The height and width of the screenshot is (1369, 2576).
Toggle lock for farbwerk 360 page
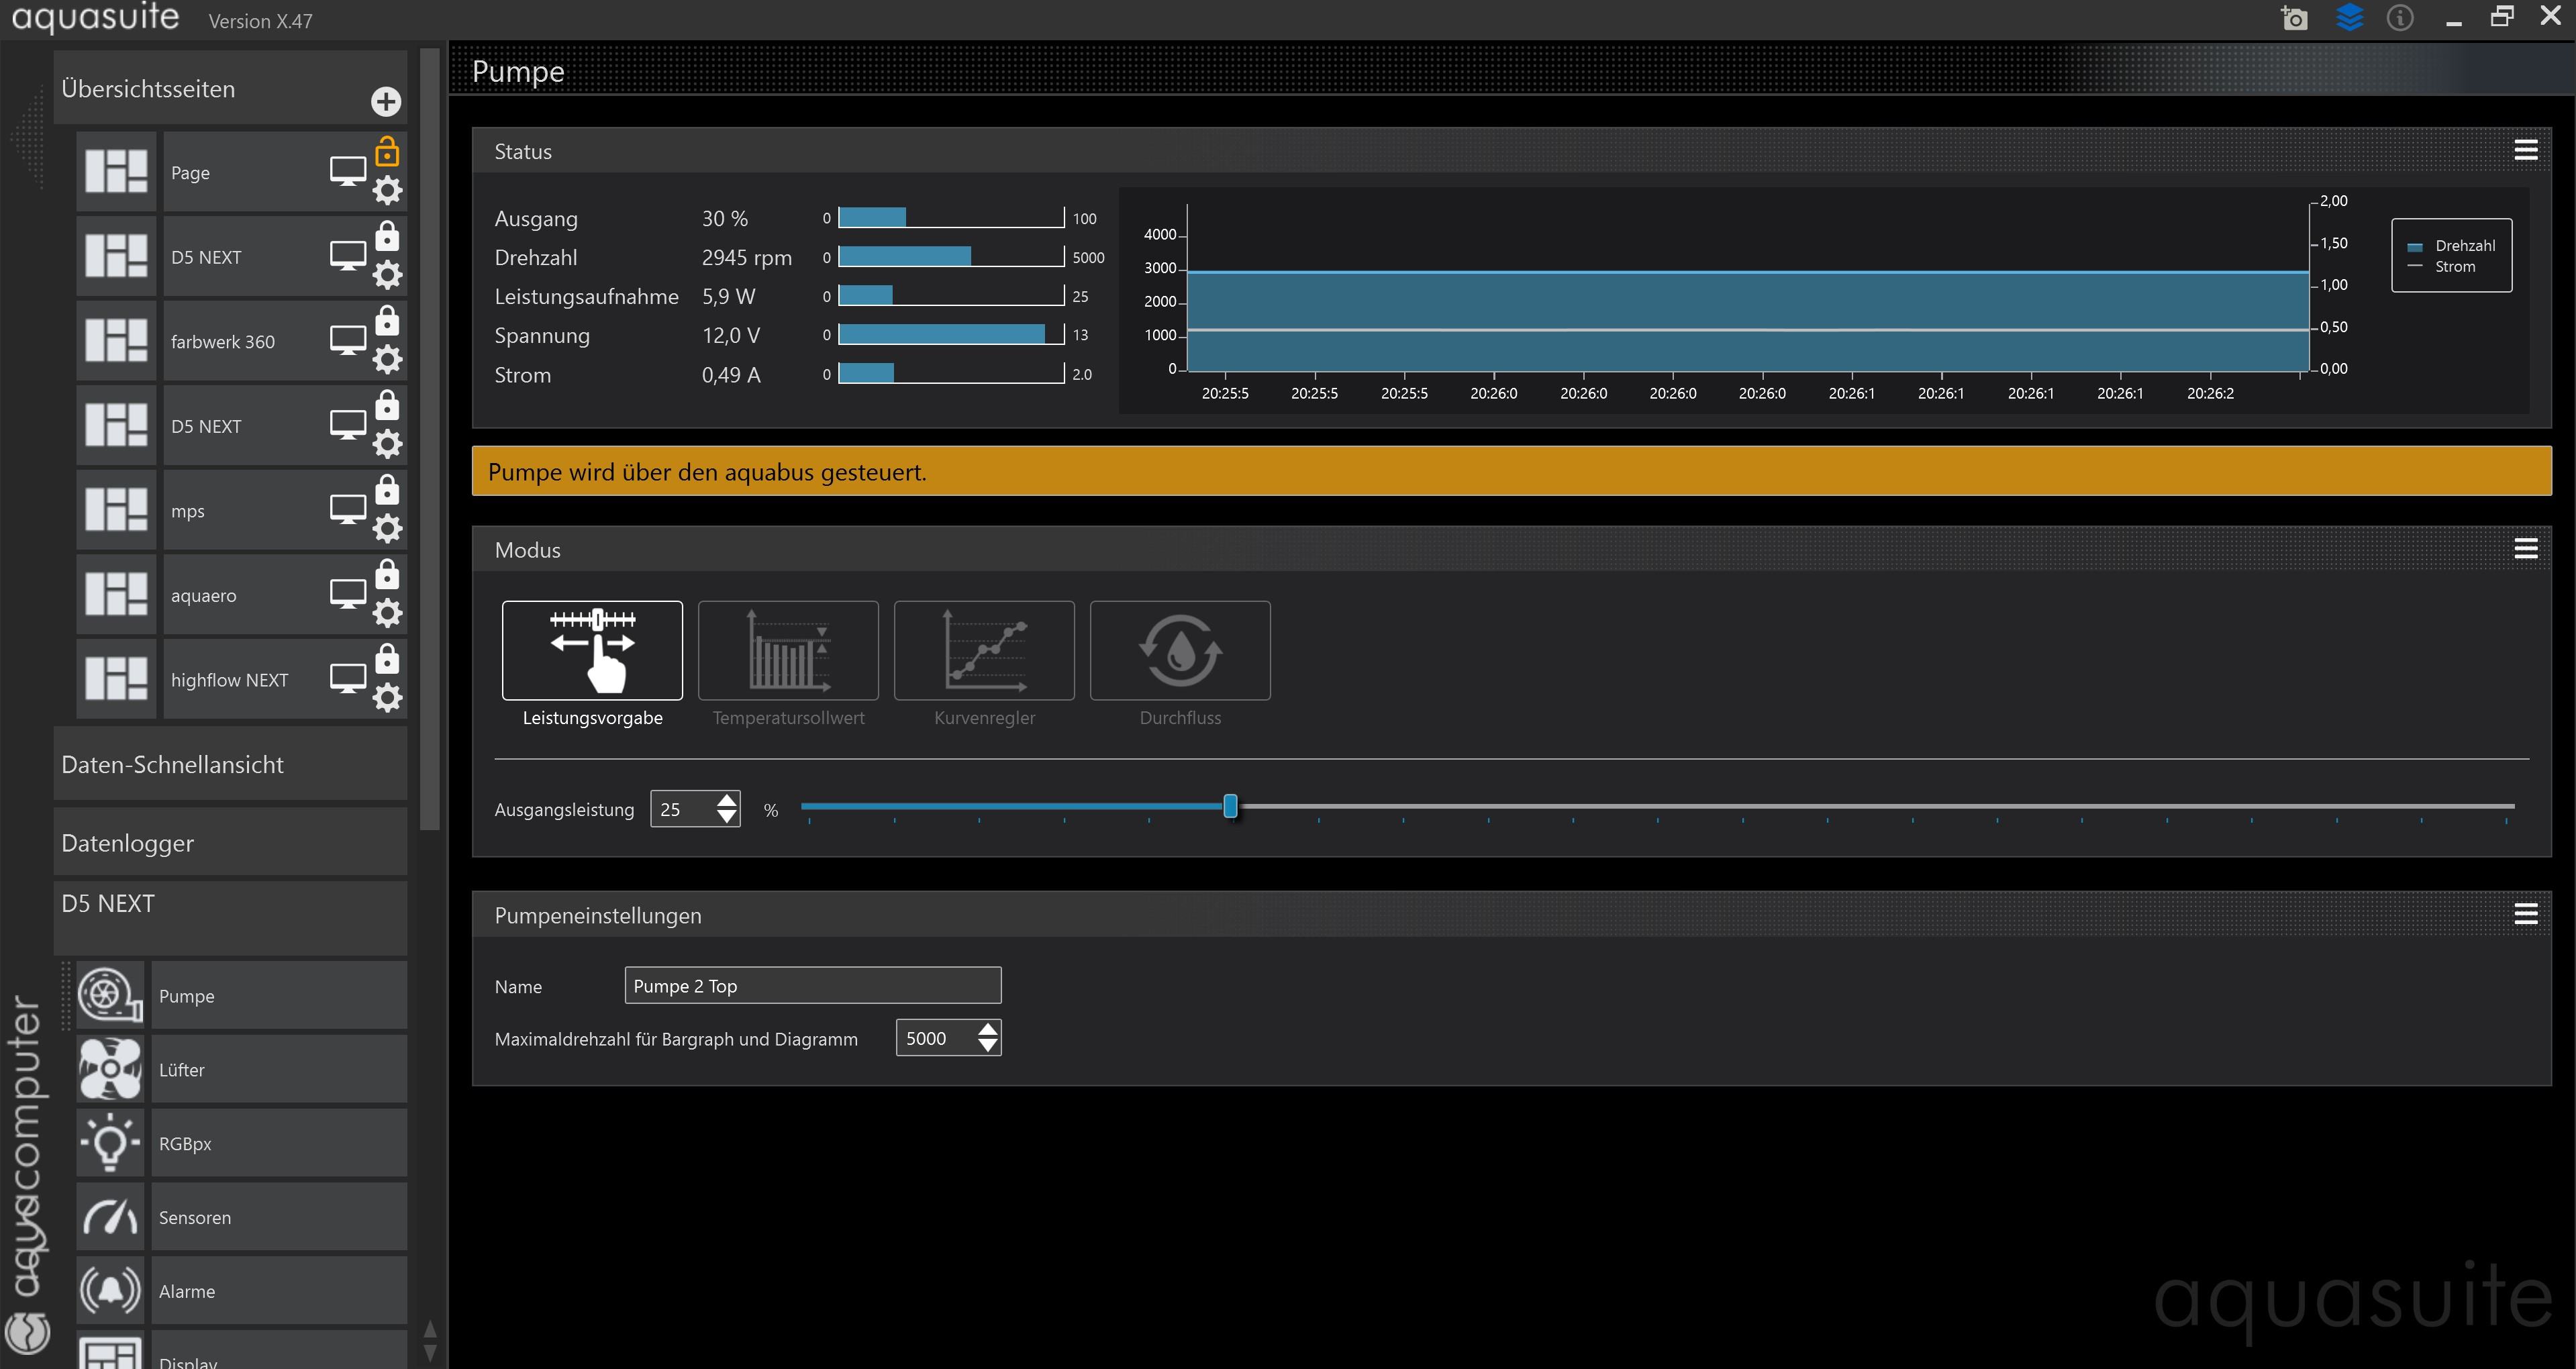click(387, 320)
